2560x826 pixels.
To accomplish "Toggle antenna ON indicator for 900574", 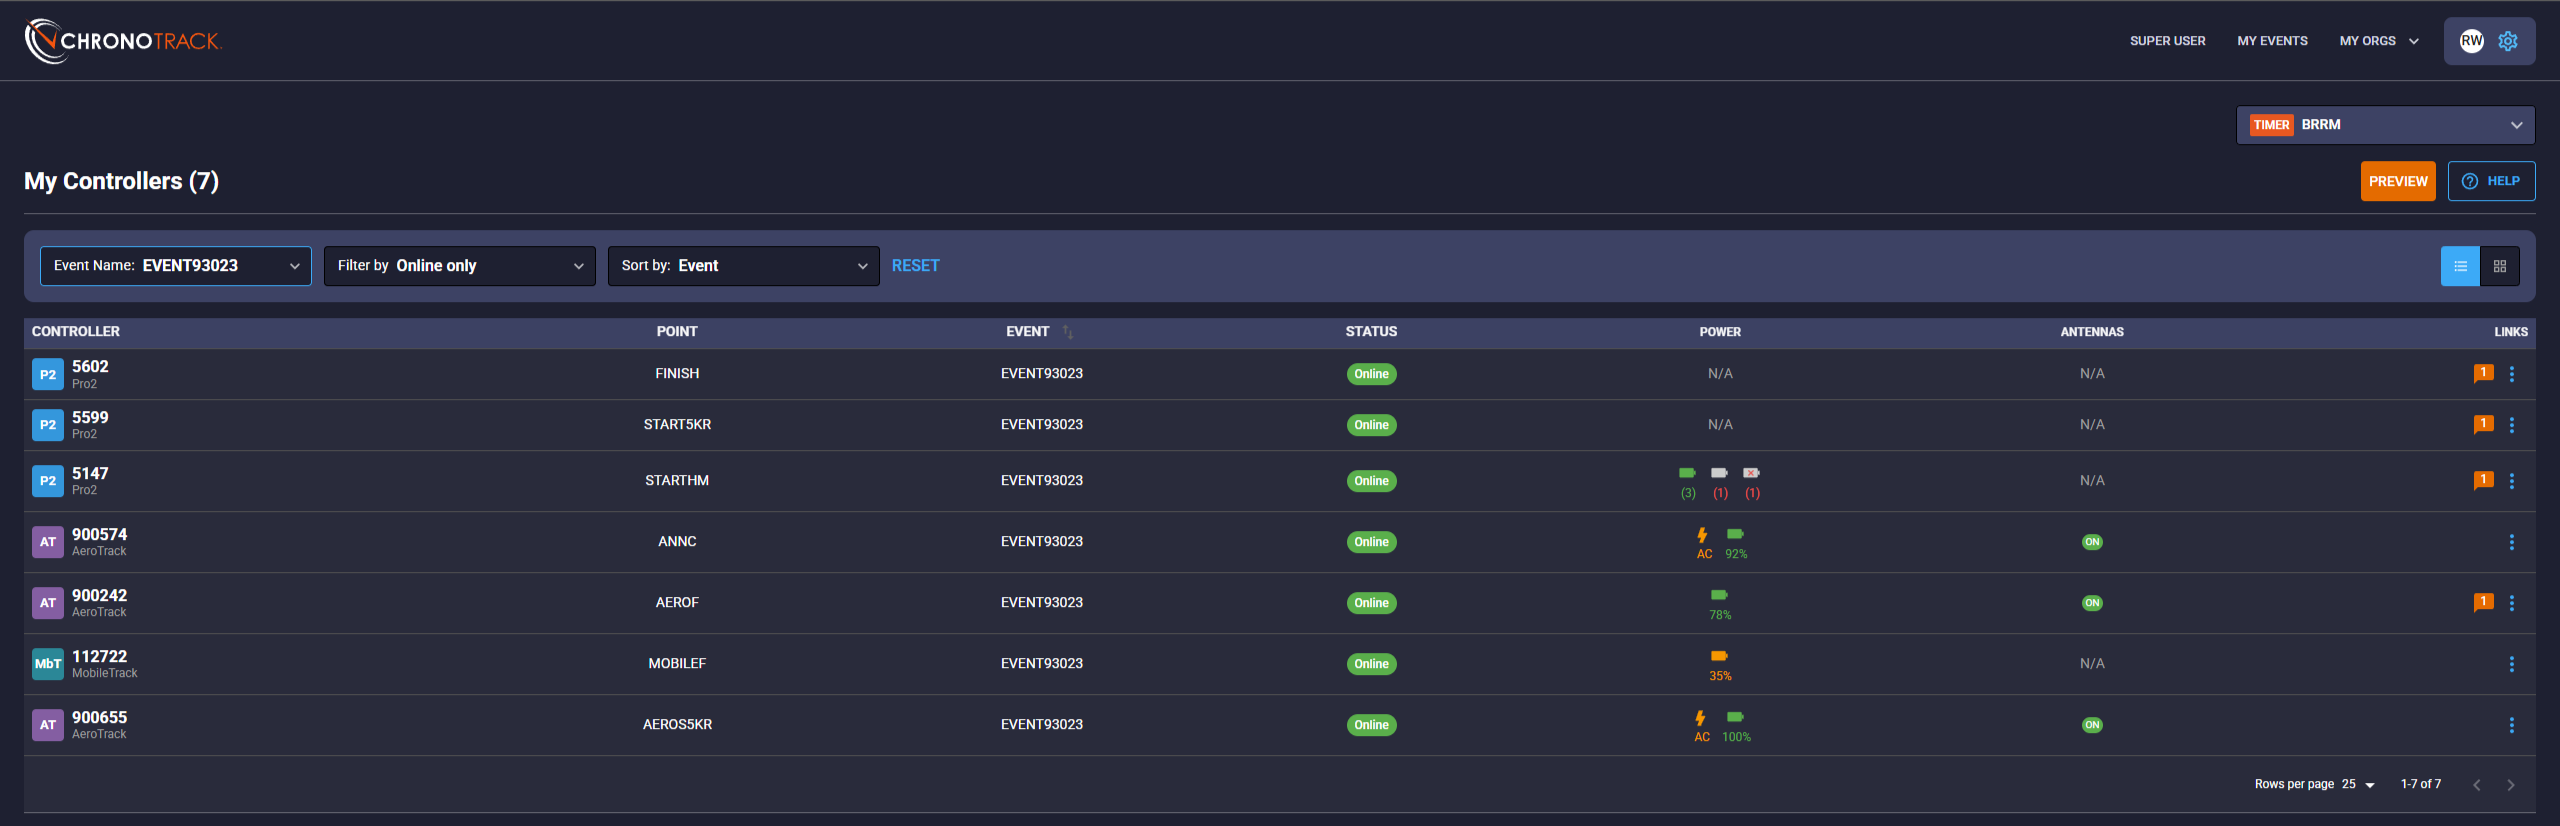I will [2092, 542].
